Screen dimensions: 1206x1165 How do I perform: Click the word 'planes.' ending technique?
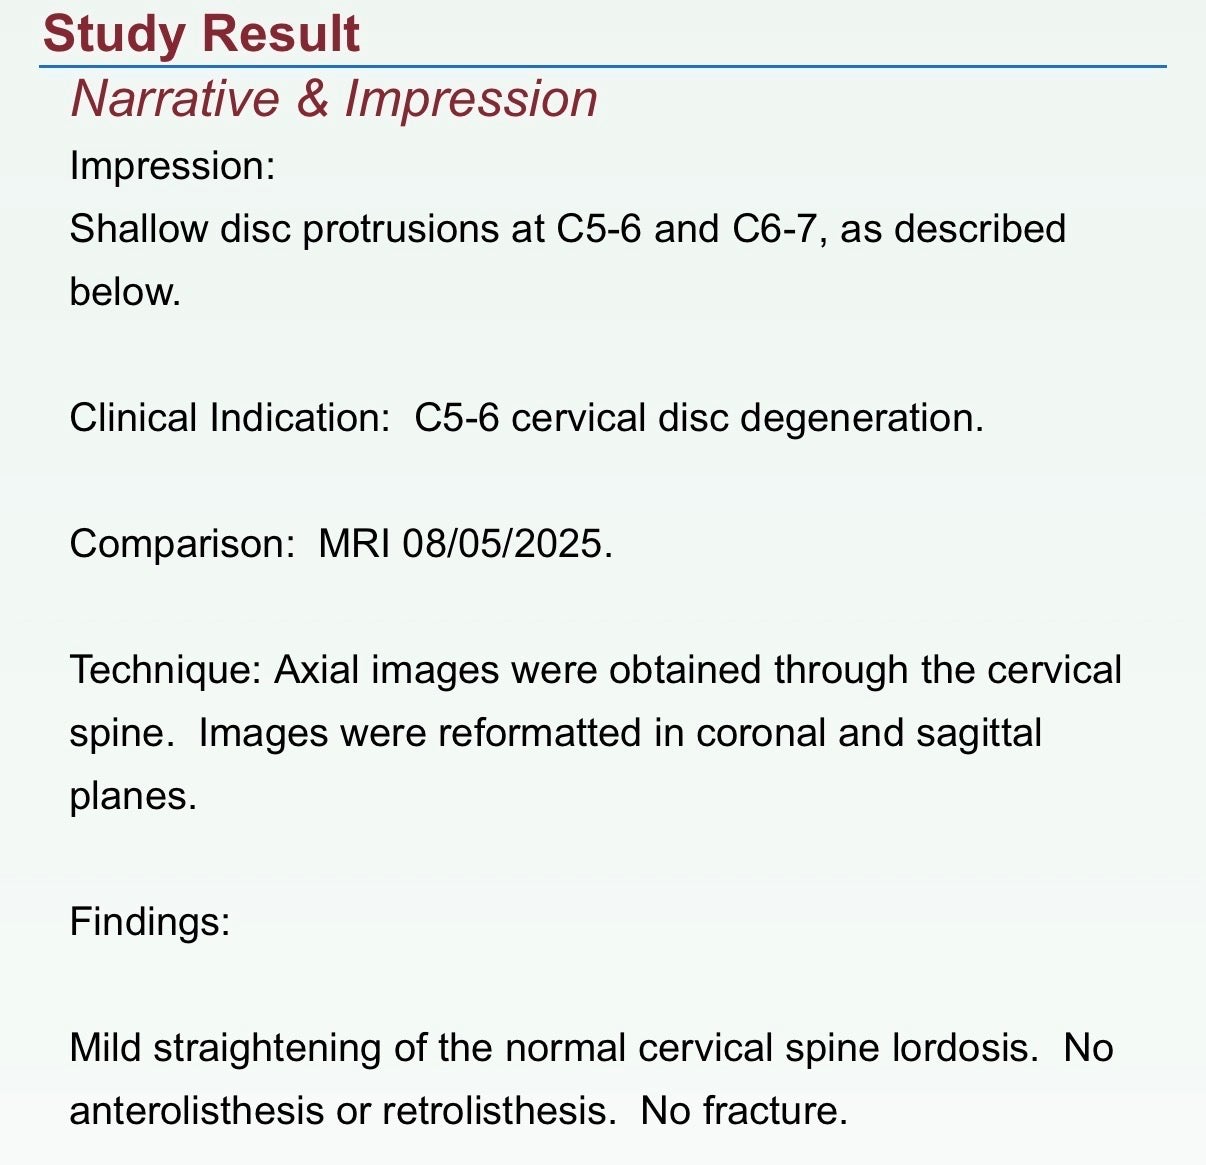click(133, 796)
